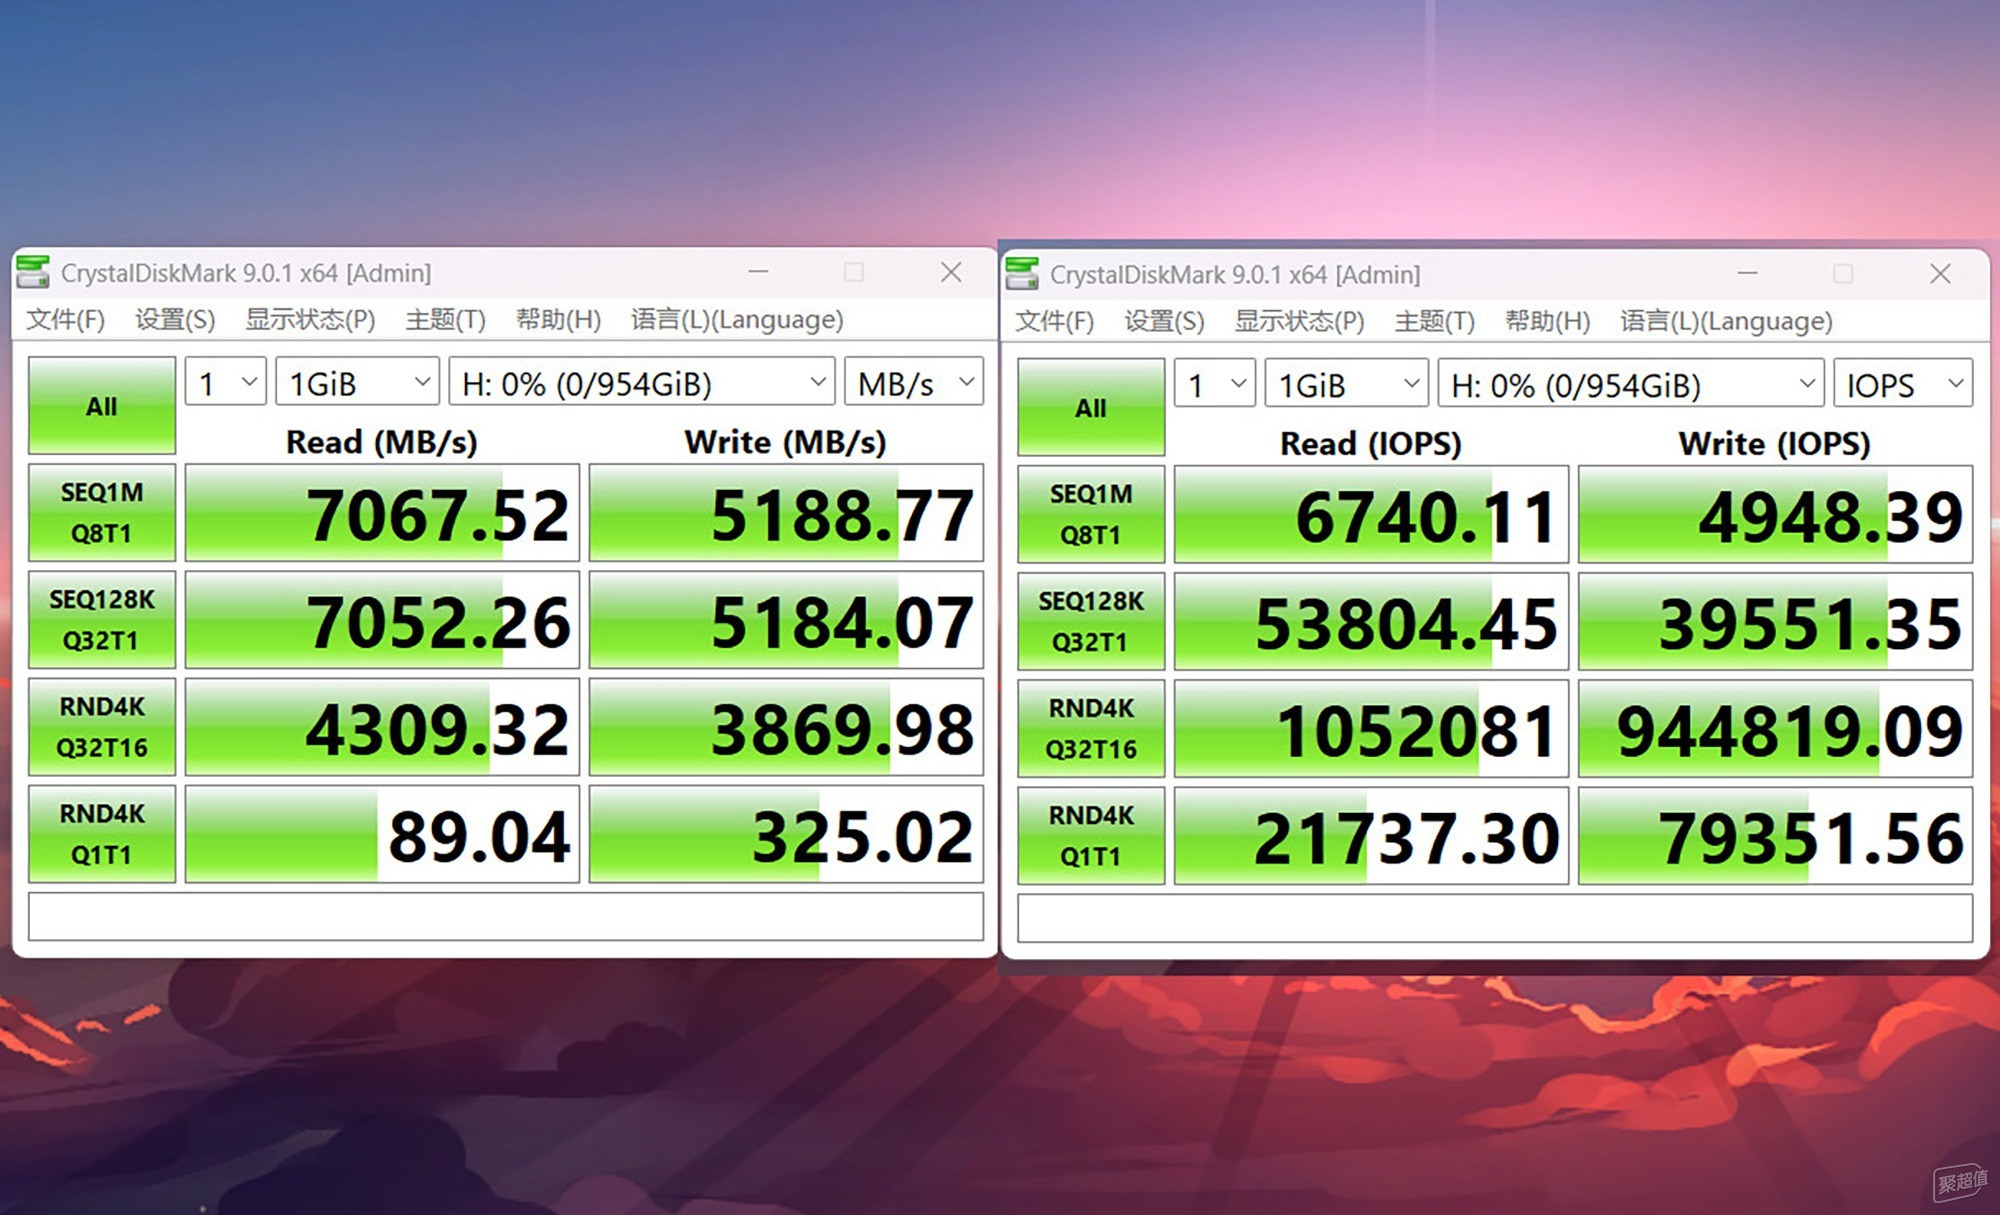Open 语言(L)(Language) menu in right window
Screen dimensions: 2000x1215
pyautogui.click(x=1726, y=322)
